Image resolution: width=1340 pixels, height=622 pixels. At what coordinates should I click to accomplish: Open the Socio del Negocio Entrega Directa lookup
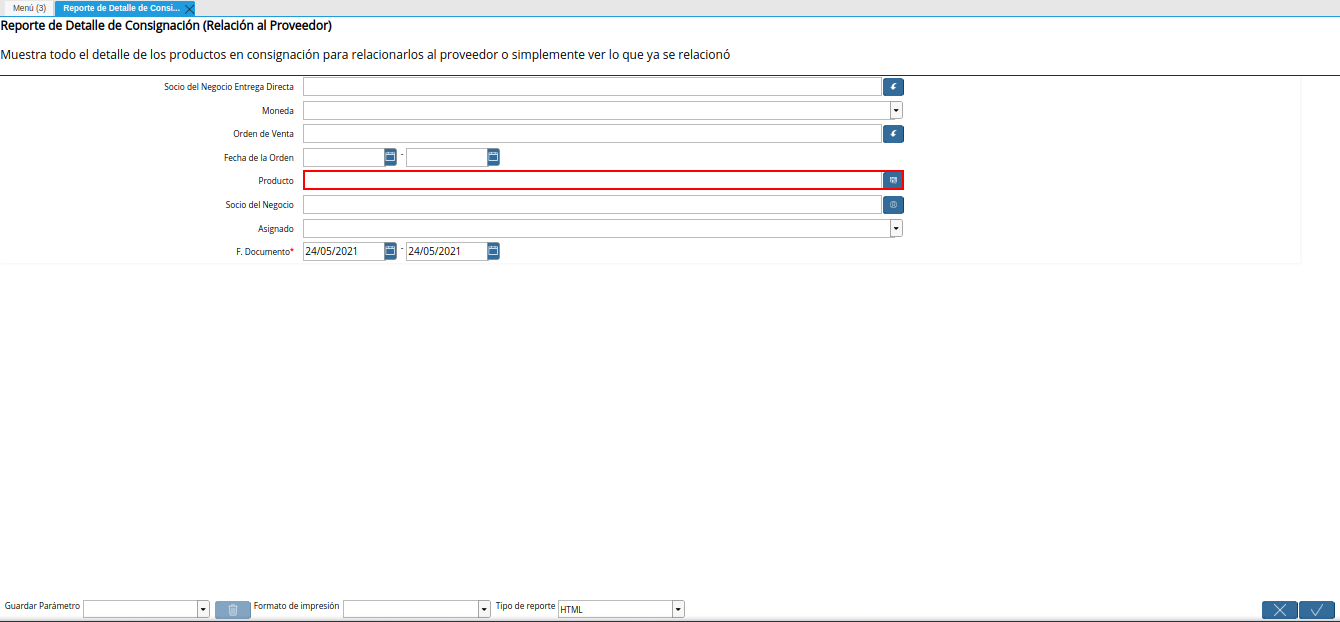click(x=893, y=86)
